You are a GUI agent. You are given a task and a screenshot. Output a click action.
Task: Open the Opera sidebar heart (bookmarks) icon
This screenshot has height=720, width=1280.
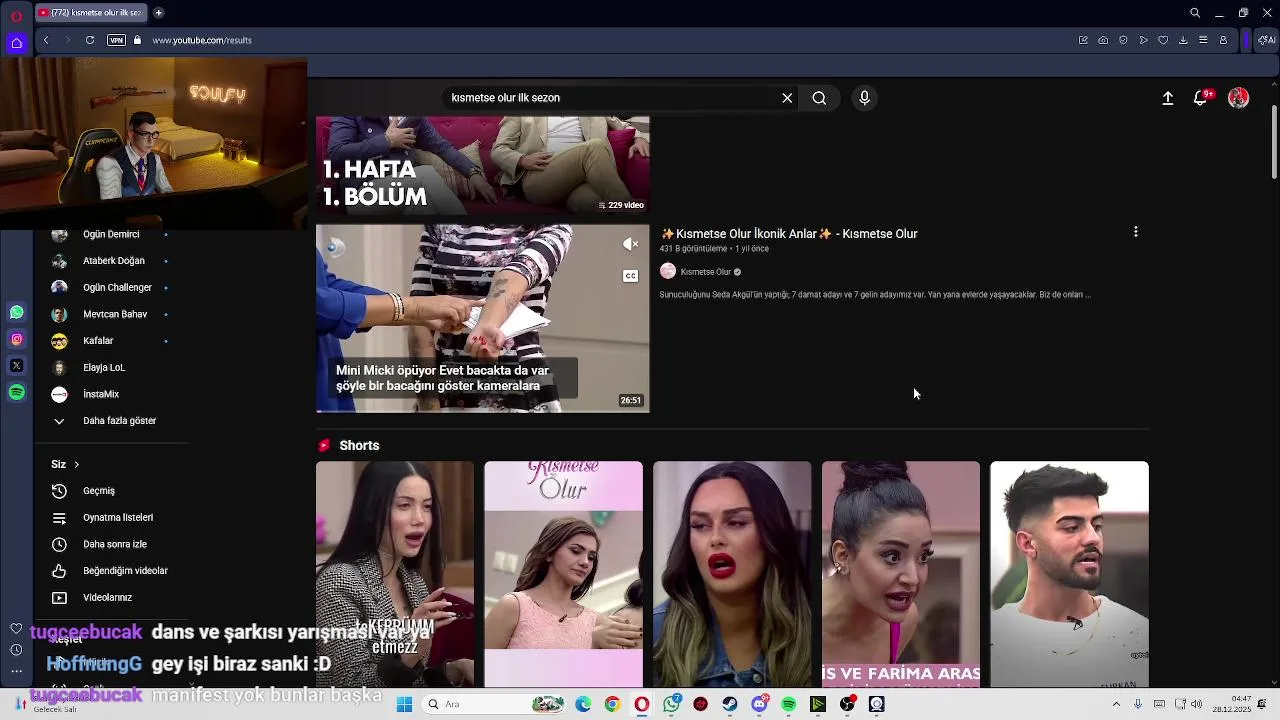point(16,629)
